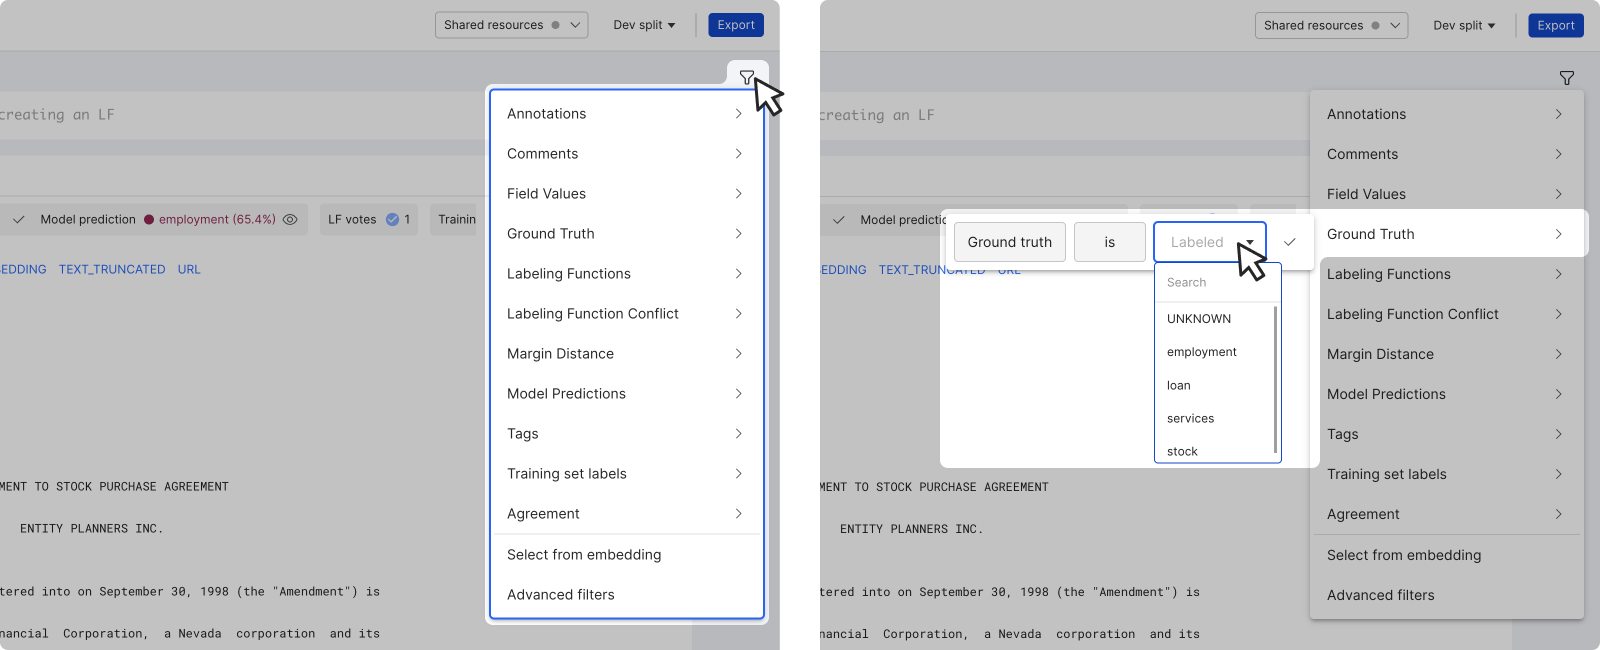Open Comments submenu in left filter menu
This screenshot has height=650, width=1600.
coord(627,154)
